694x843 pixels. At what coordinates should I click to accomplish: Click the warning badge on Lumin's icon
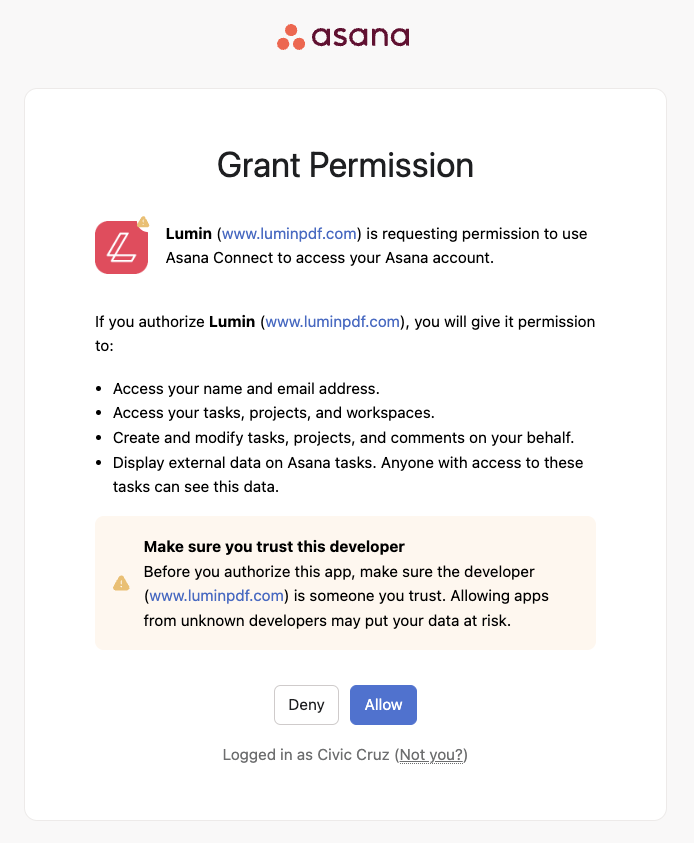(x=144, y=223)
